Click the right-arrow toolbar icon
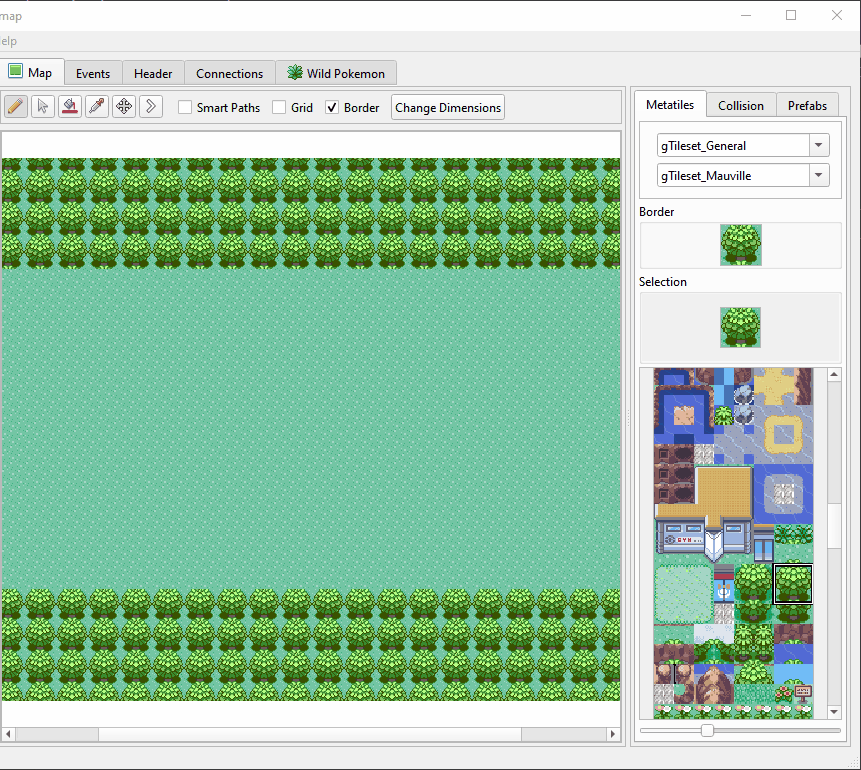The height and width of the screenshot is (770, 861). [151, 107]
